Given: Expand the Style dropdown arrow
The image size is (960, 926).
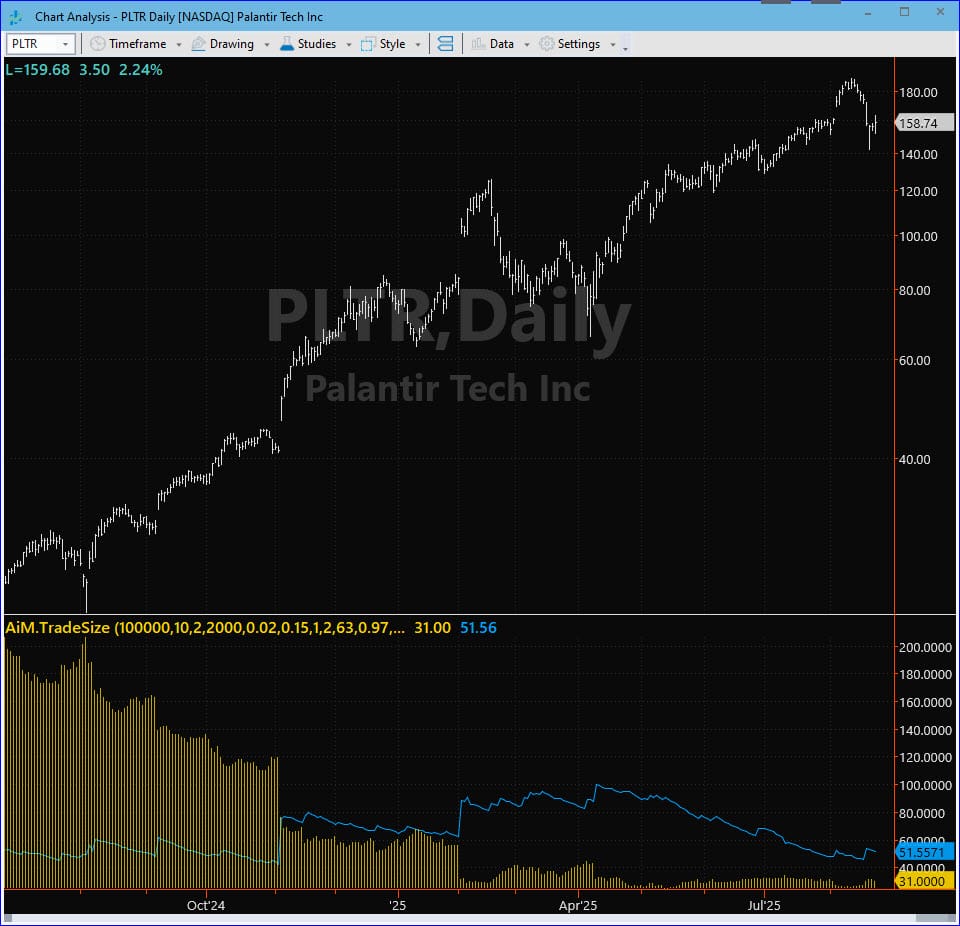Looking at the screenshot, I should 418,45.
